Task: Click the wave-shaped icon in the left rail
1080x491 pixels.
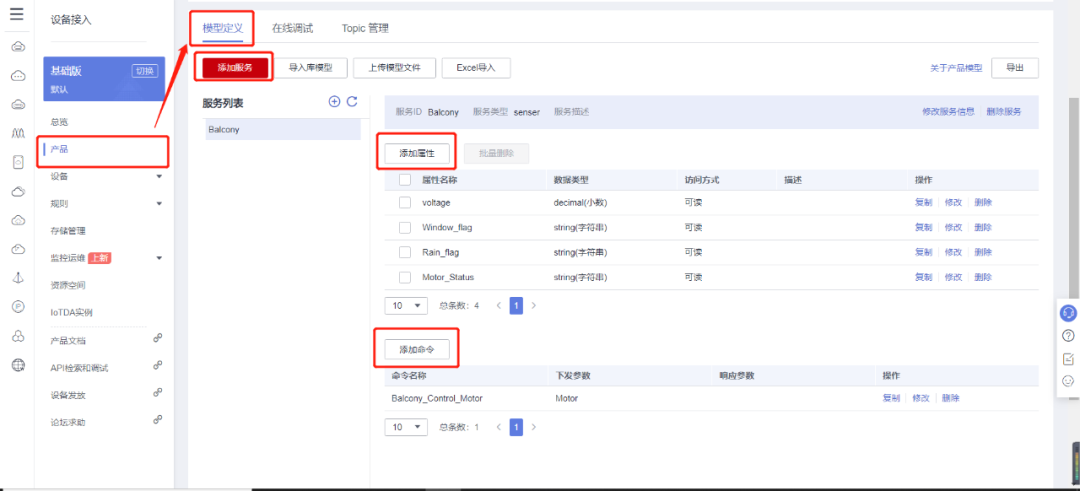Action: coord(19,133)
